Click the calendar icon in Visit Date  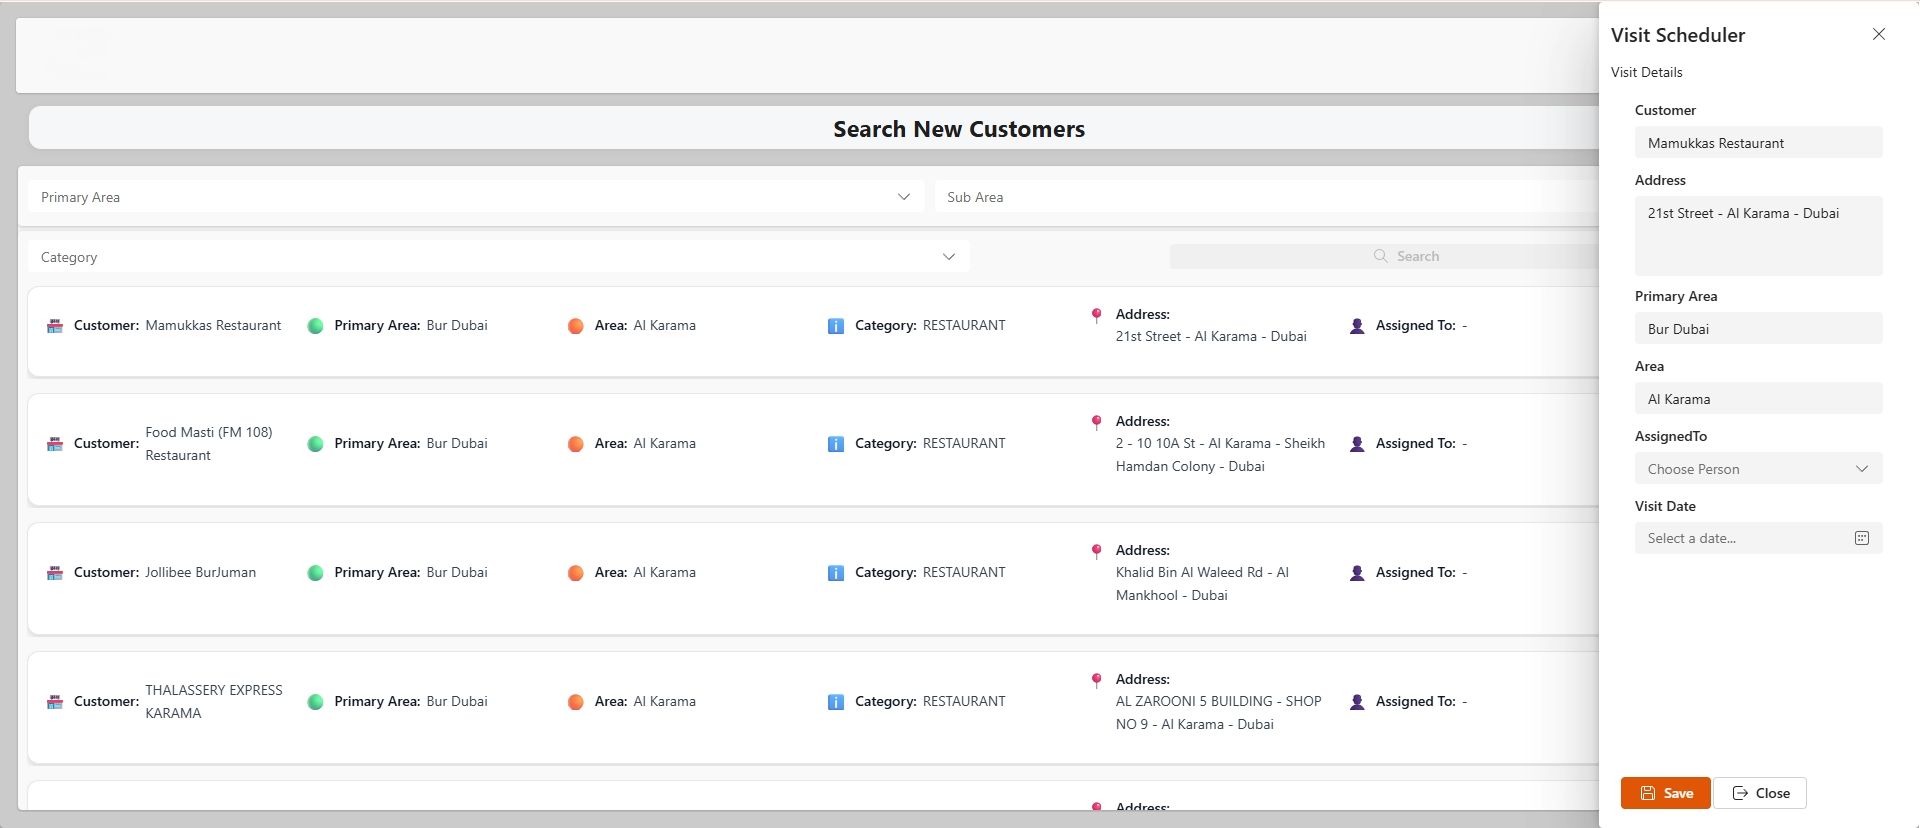tap(1861, 538)
